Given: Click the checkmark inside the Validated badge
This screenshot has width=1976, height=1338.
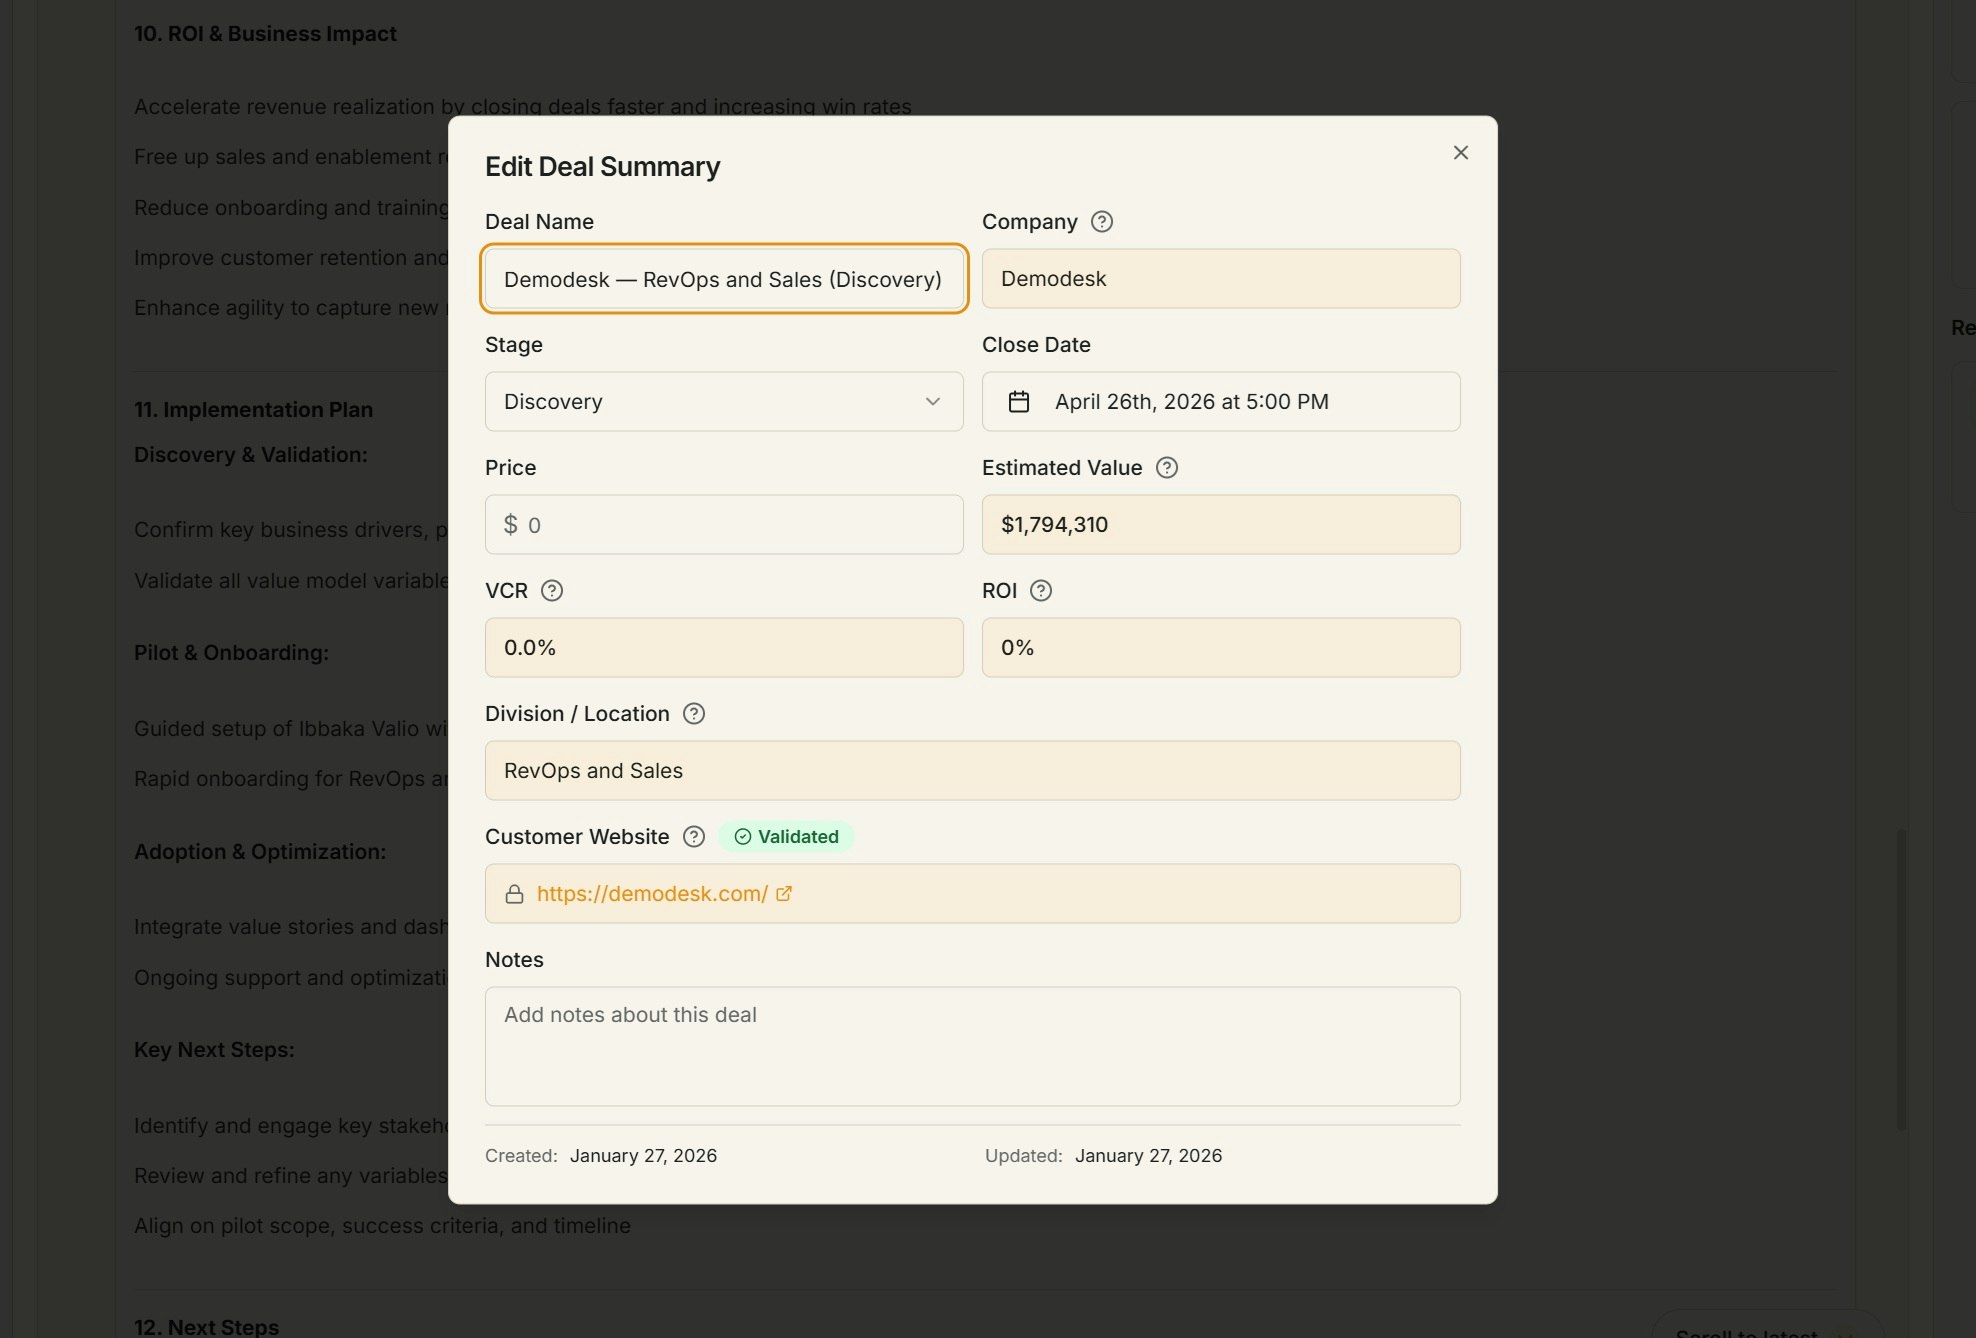Looking at the screenshot, I should pyautogui.click(x=743, y=837).
